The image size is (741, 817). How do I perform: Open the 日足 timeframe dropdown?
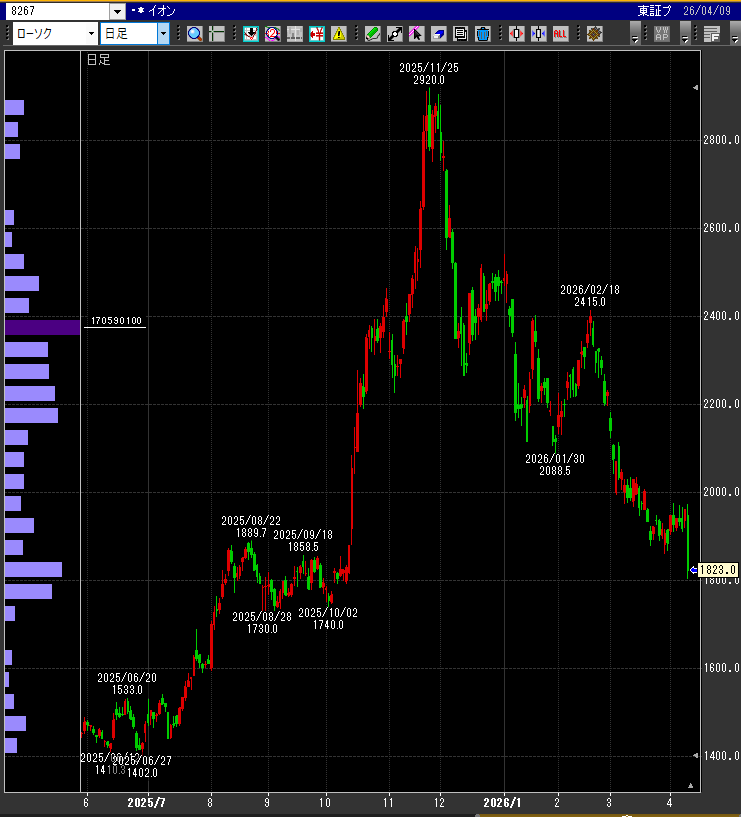point(163,34)
